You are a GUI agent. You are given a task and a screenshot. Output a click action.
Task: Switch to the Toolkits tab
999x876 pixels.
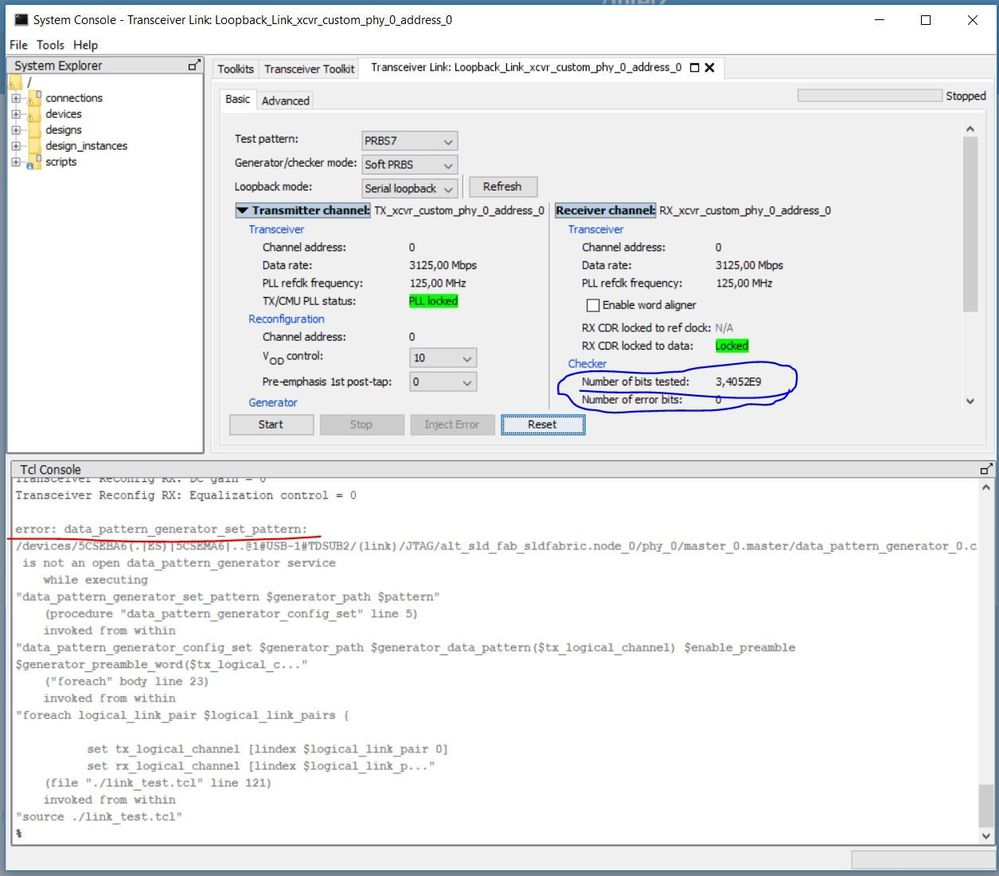coord(235,69)
